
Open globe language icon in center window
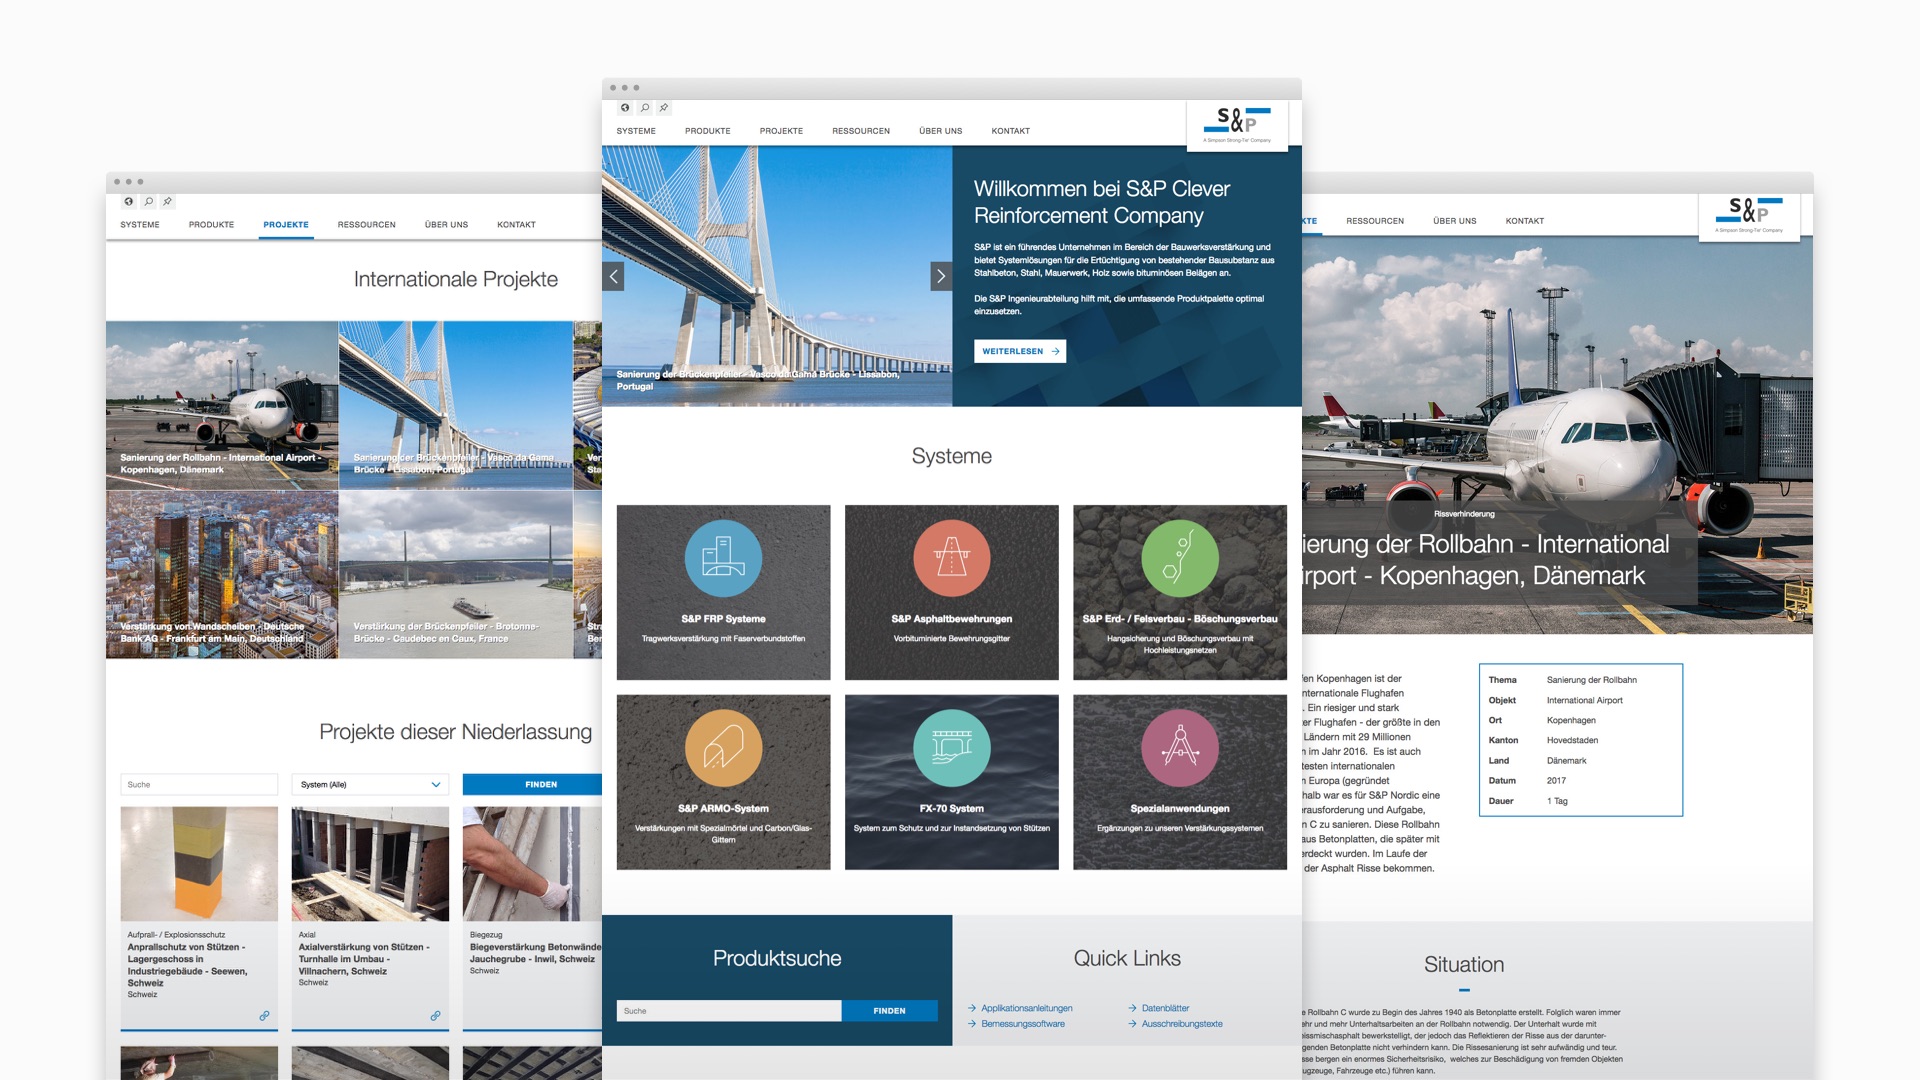(x=625, y=108)
